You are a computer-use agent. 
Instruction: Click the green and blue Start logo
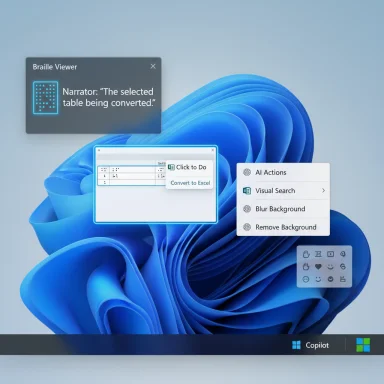363,345
